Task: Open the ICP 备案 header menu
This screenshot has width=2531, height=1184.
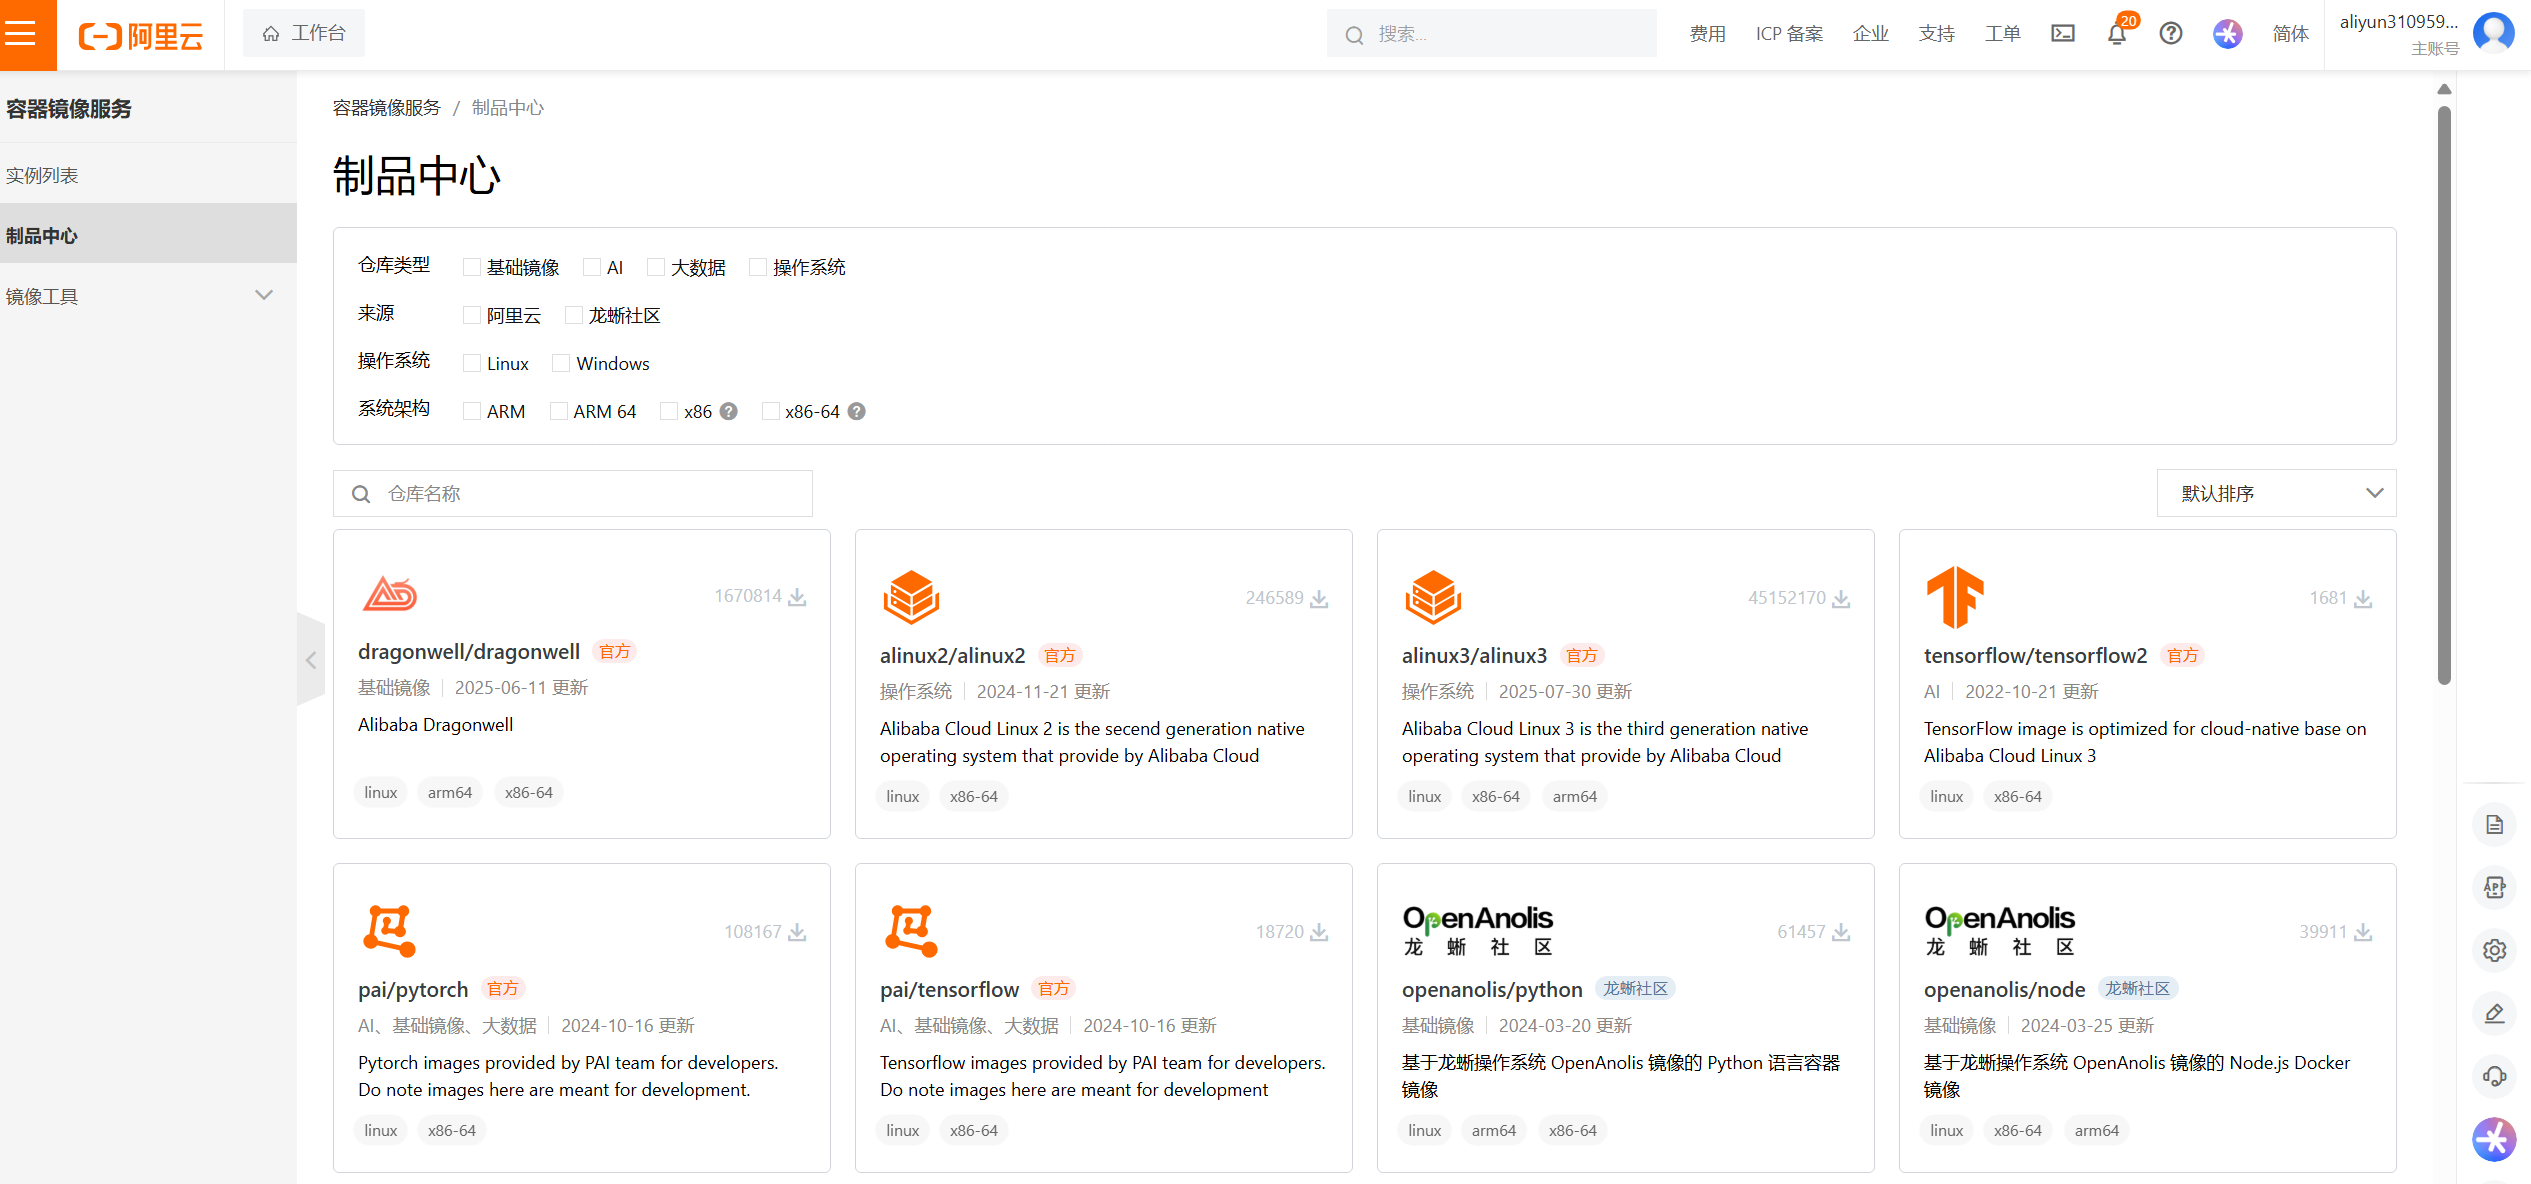Action: click(x=1789, y=34)
